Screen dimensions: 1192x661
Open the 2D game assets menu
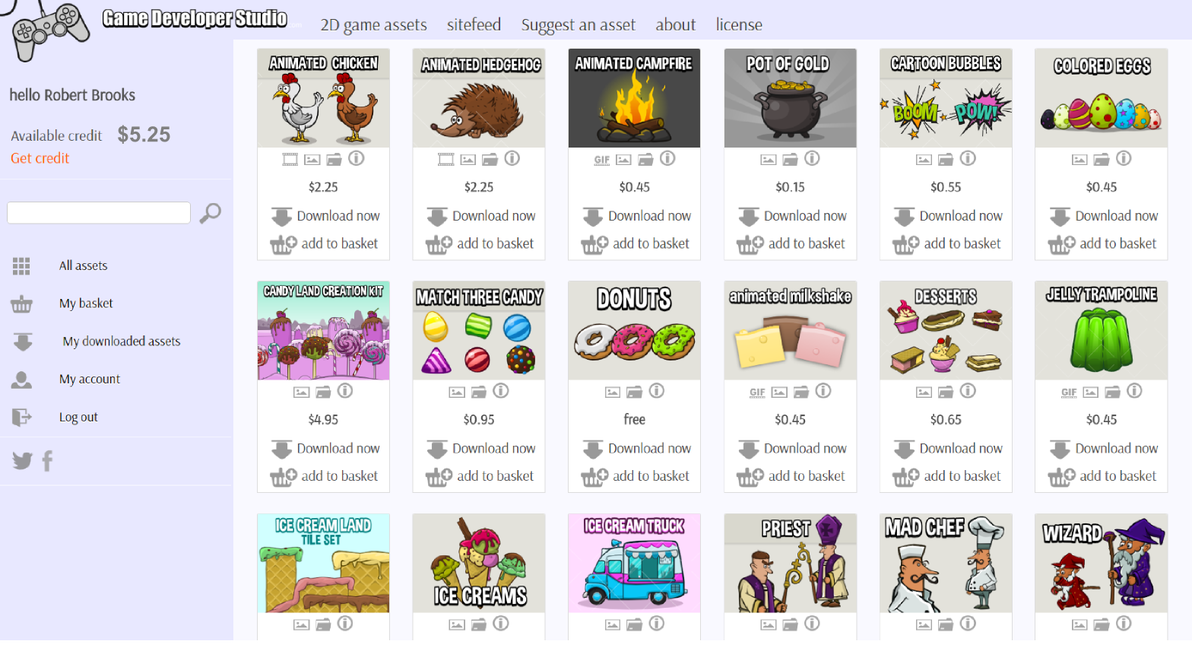[x=373, y=24]
